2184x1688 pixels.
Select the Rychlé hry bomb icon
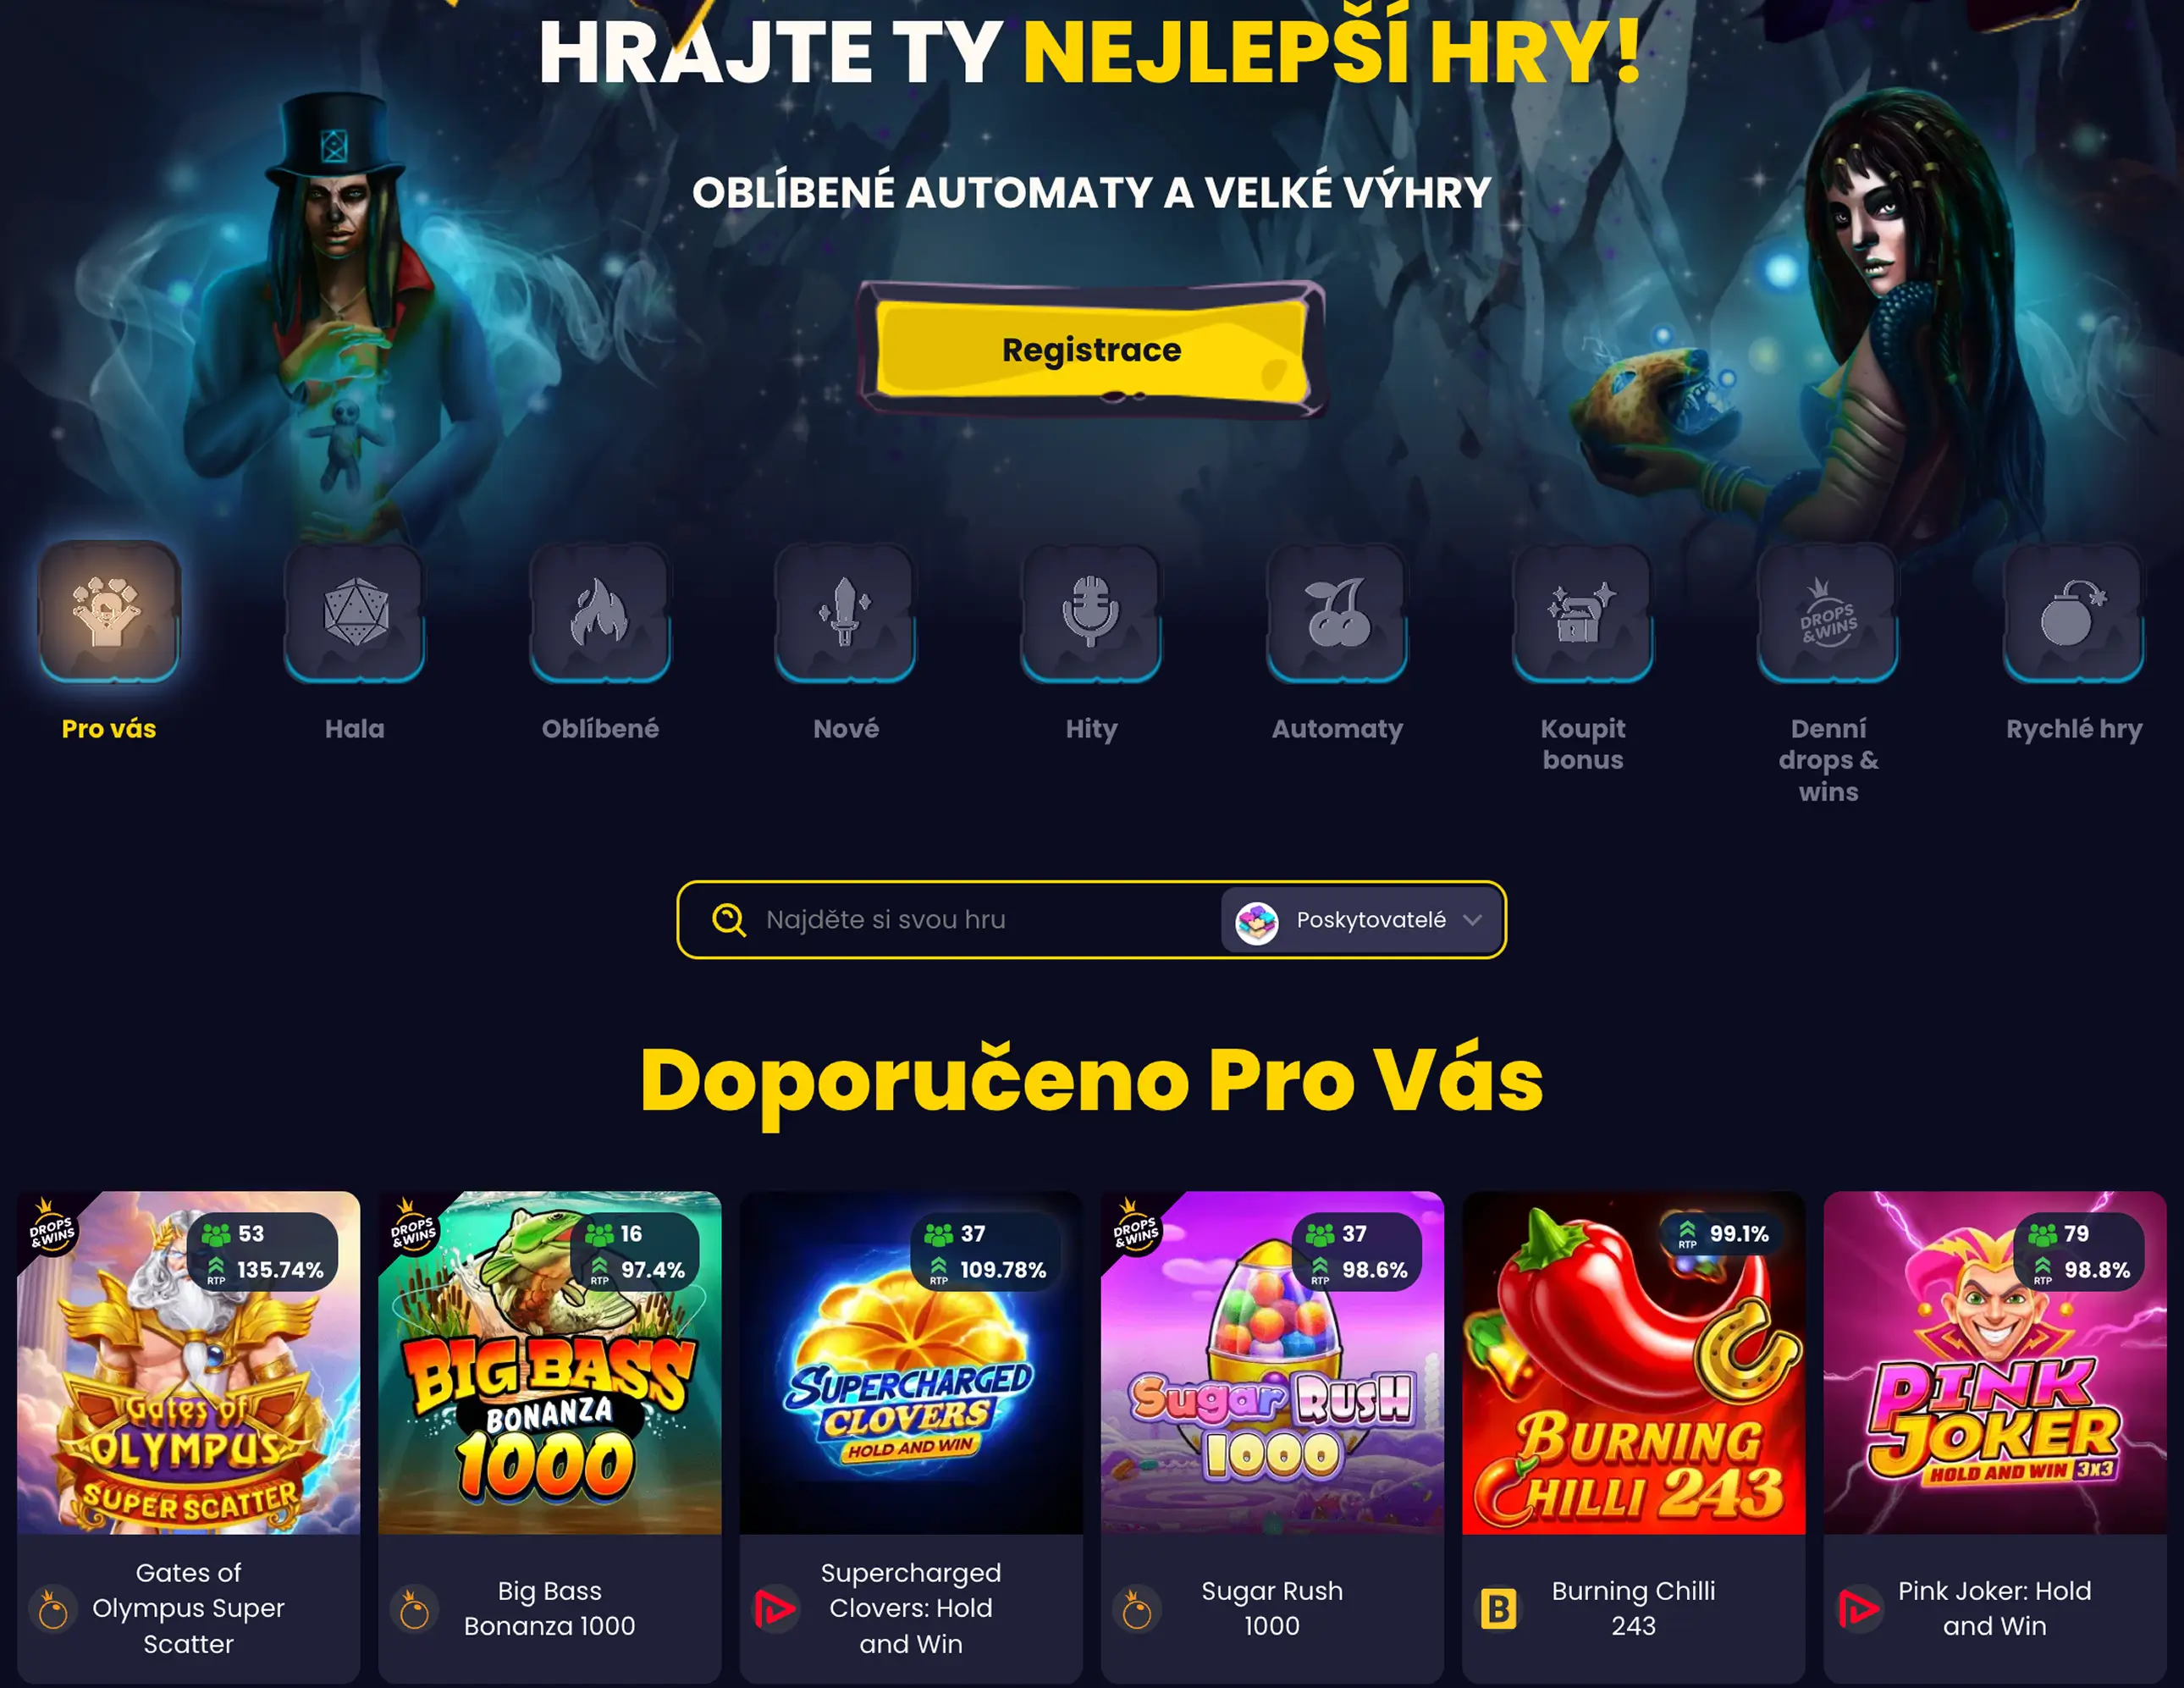(x=2074, y=612)
